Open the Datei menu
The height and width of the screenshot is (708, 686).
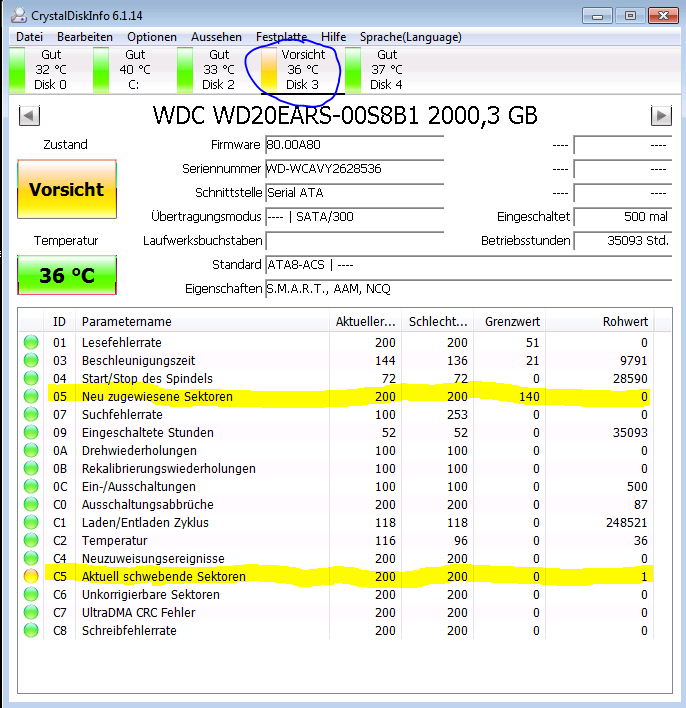(30, 37)
